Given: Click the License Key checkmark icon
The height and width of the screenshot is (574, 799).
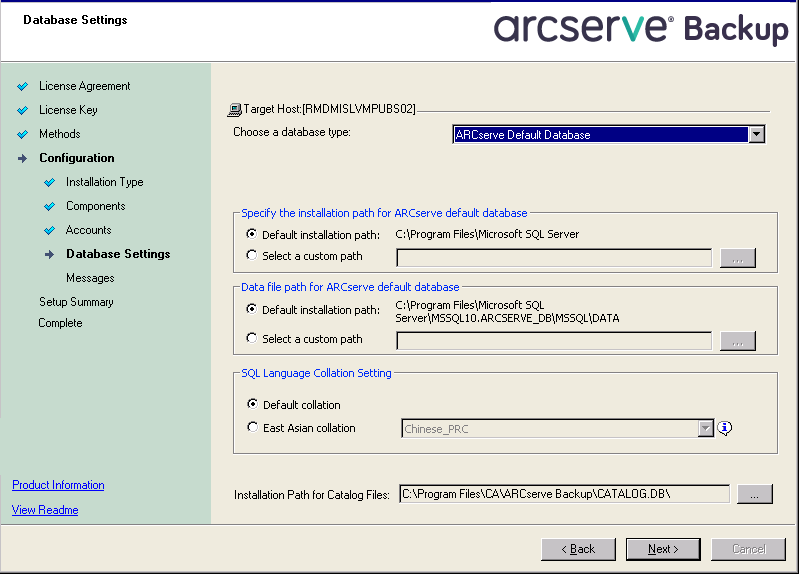Looking at the screenshot, I should pos(22,110).
